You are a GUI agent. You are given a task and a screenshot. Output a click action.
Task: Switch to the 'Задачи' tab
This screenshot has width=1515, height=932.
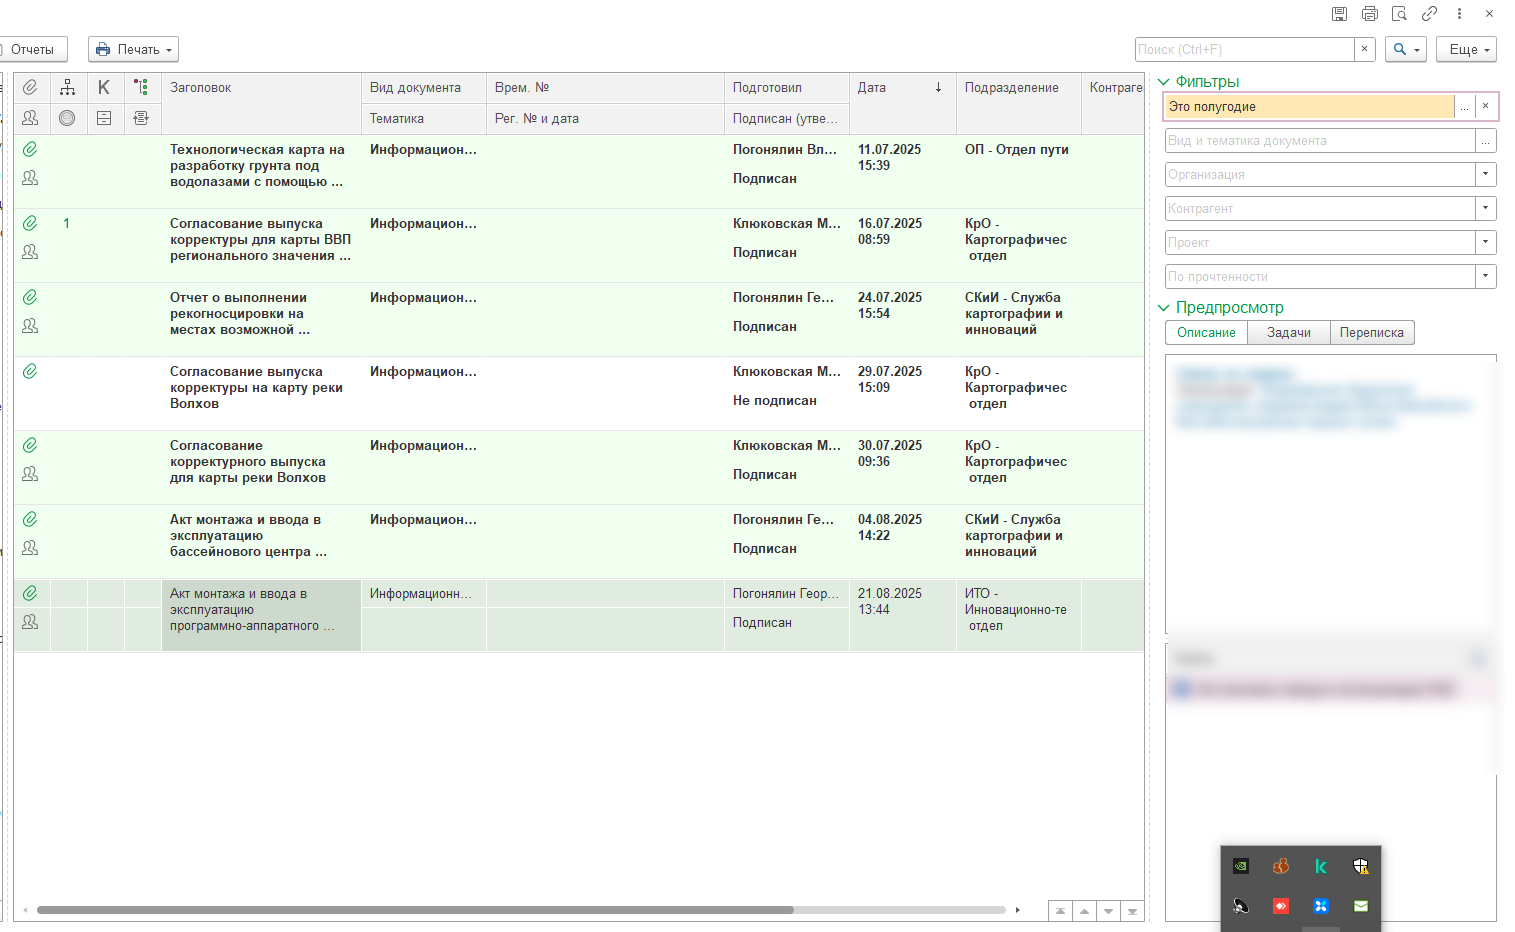point(1288,333)
